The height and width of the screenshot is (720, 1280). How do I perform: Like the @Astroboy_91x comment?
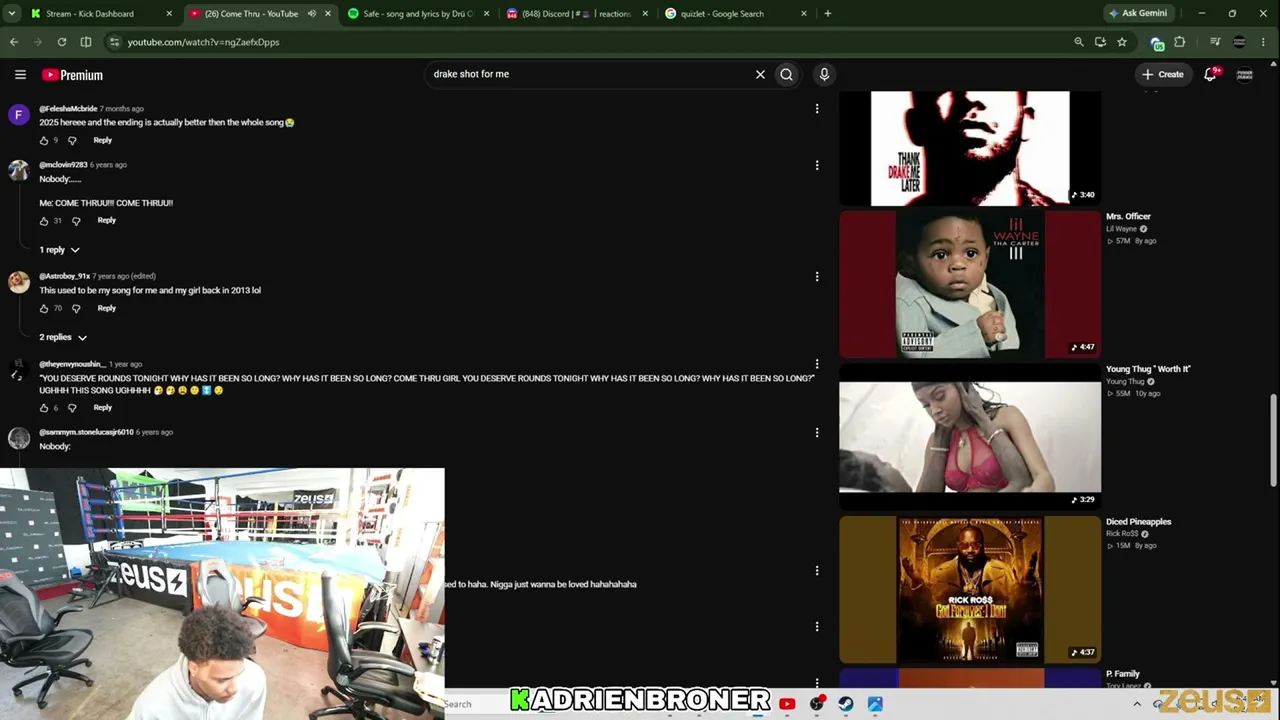[x=44, y=309]
